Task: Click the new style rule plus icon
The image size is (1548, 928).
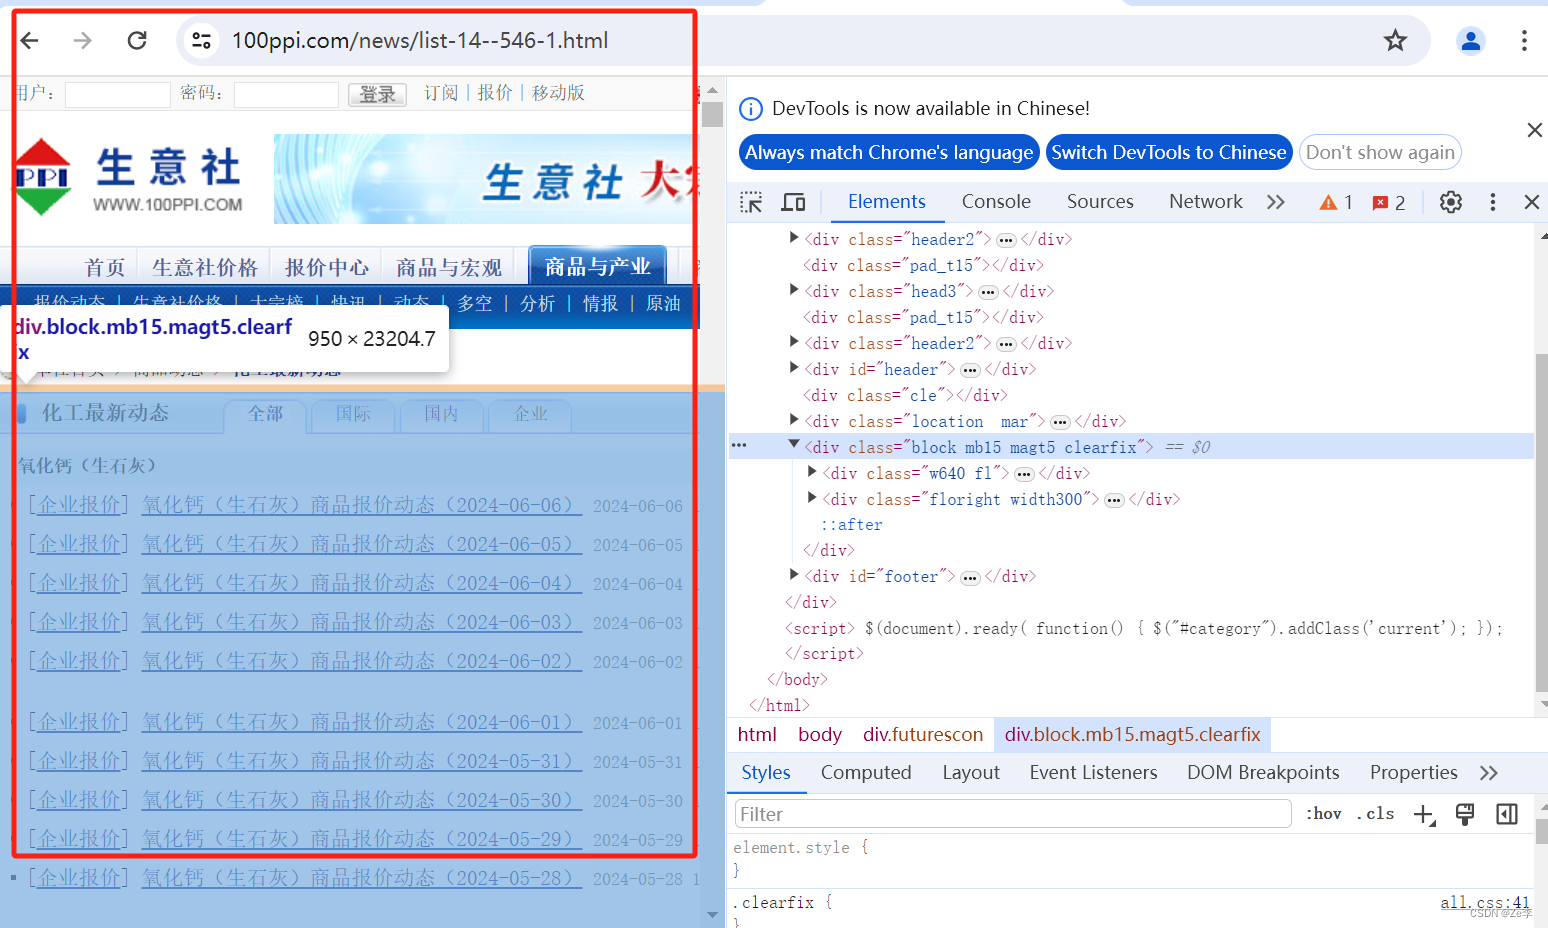Action: click(x=1425, y=815)
